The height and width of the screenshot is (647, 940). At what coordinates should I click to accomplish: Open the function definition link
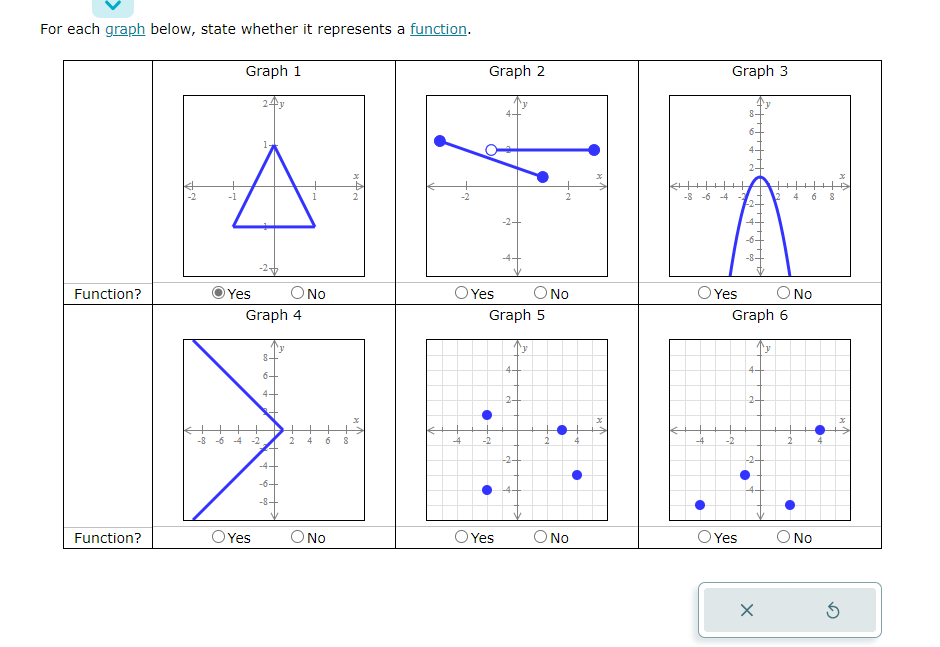(x=438, y=30)
